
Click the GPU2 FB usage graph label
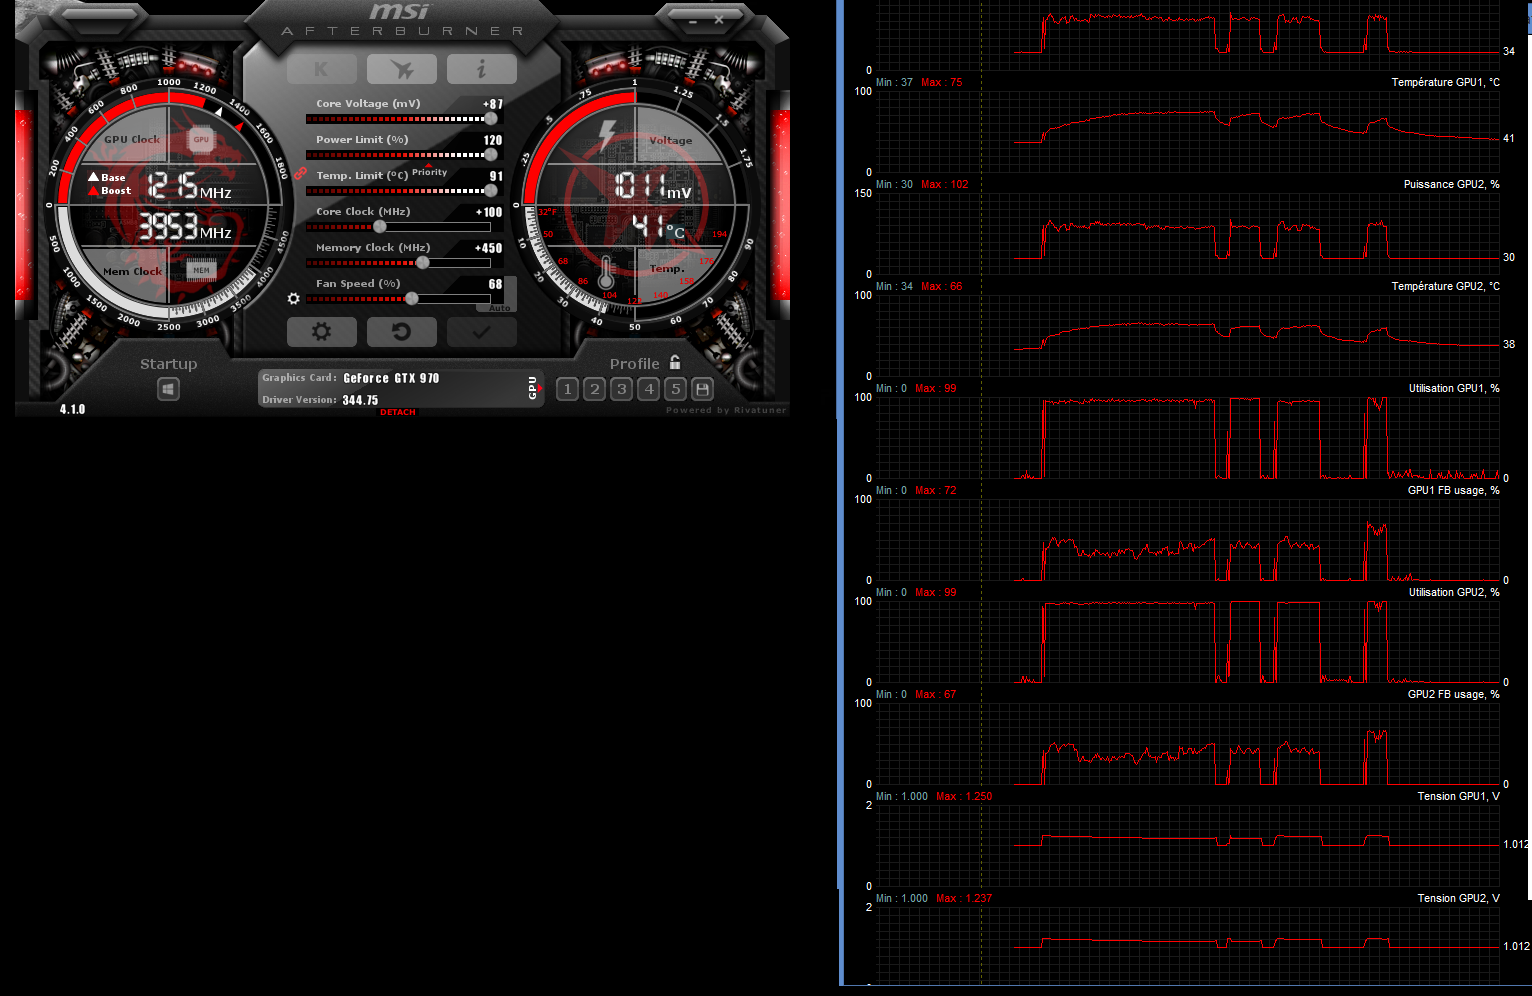tap(1453, 694)
